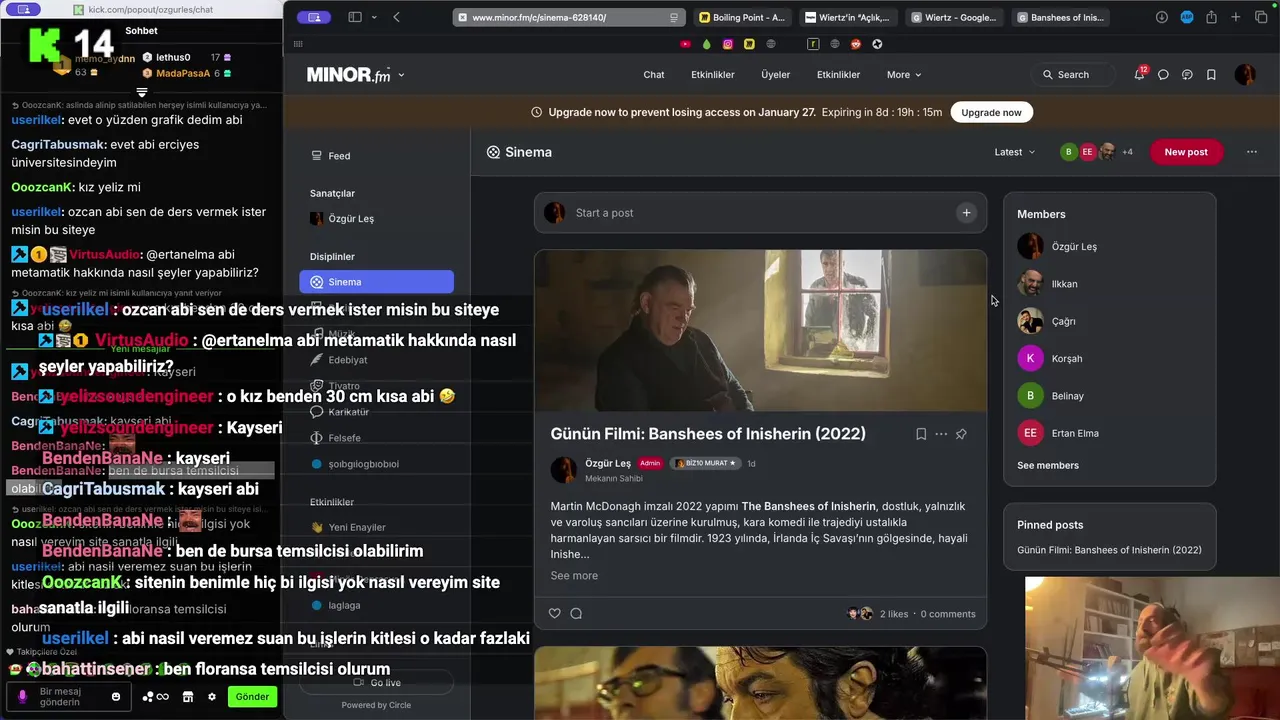Toggle the browser sidebar icon
The image size is (1280, 720).
pyautogui.click(x=355, y=17)
